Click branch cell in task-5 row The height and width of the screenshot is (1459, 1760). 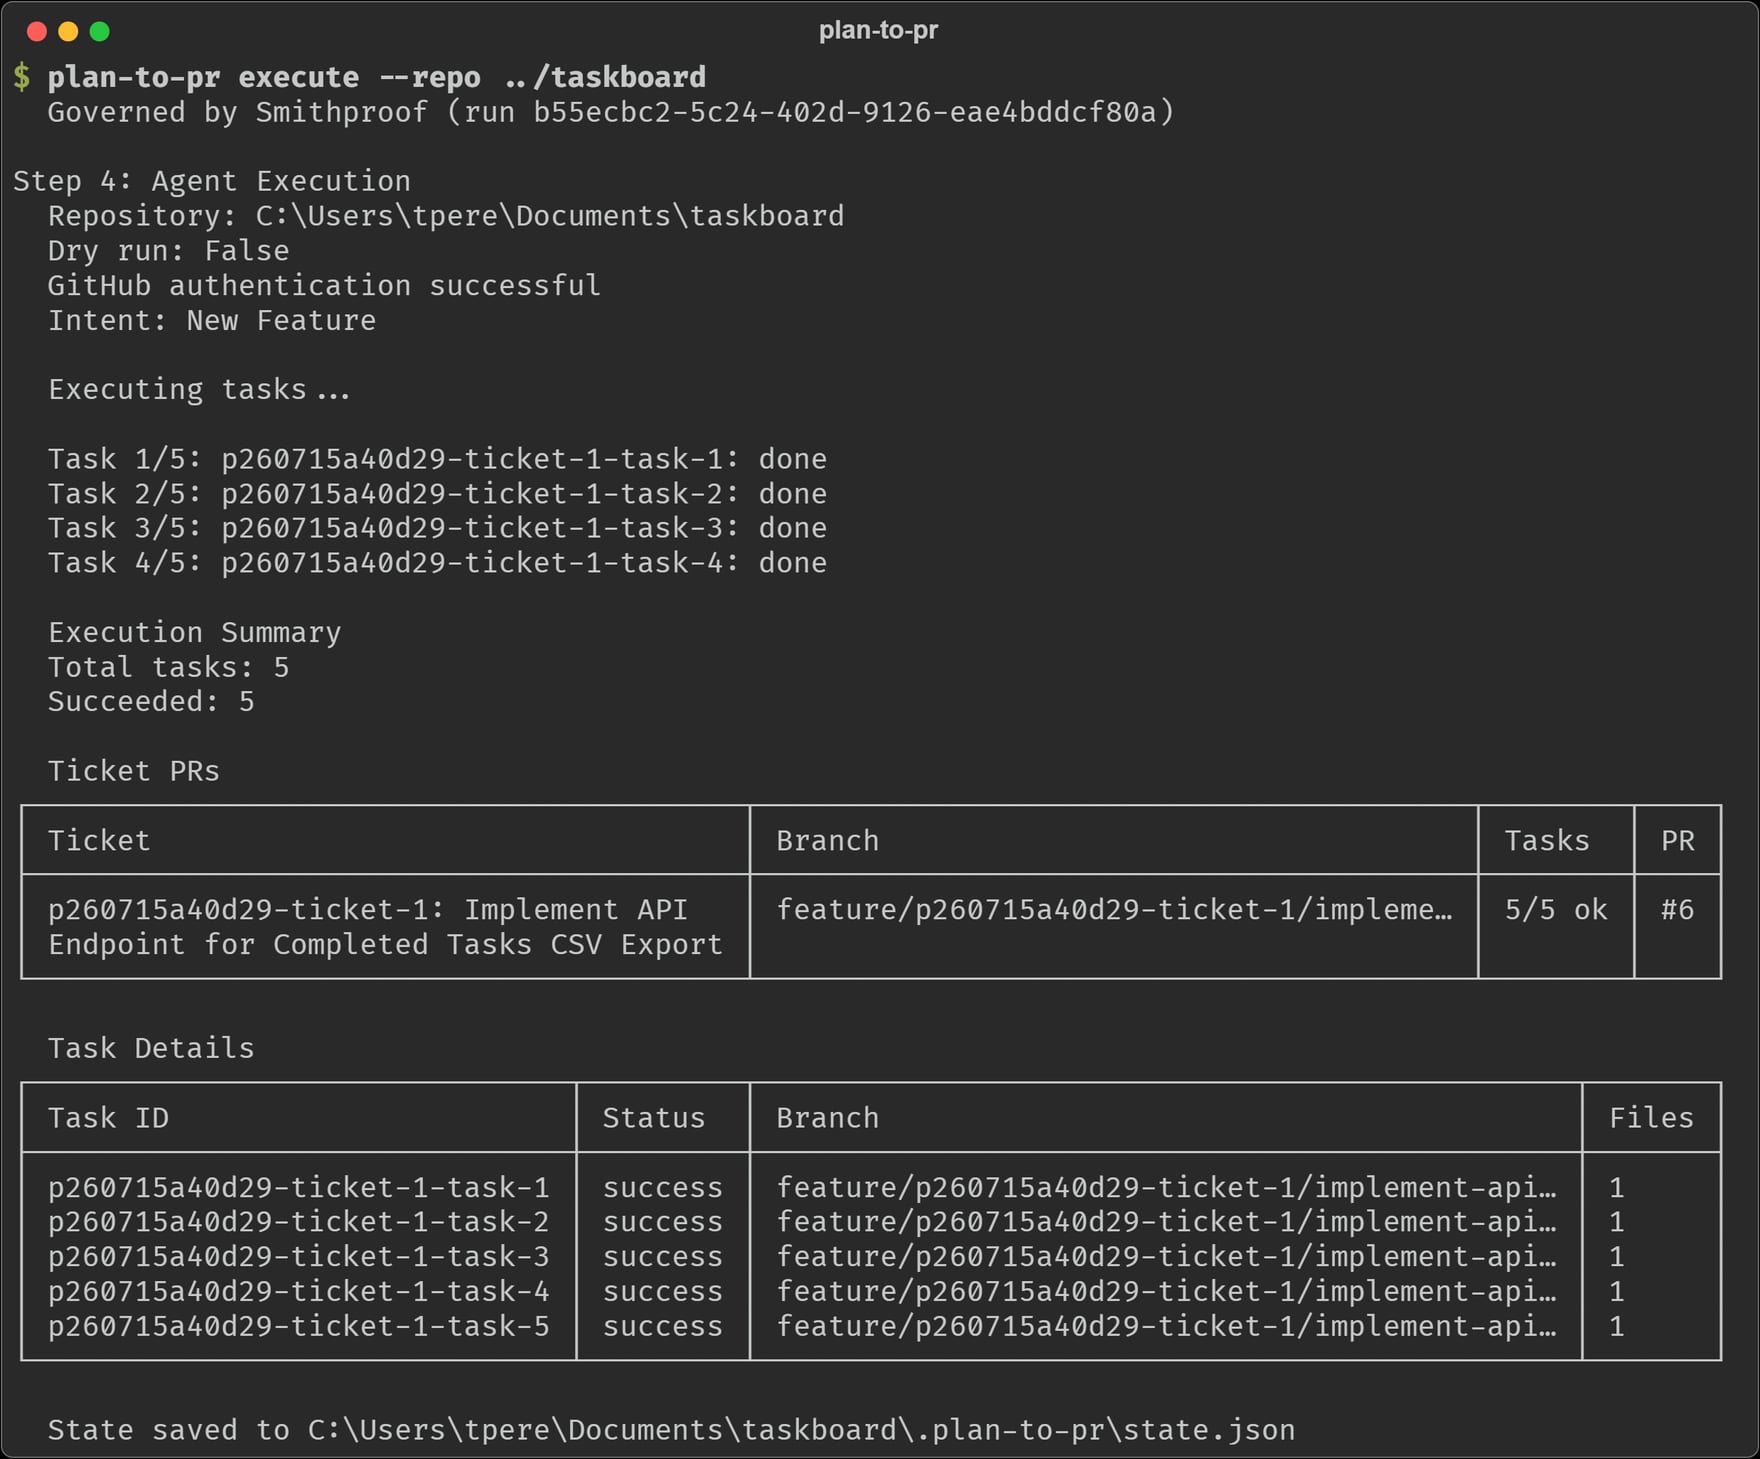point(1166,1326)
